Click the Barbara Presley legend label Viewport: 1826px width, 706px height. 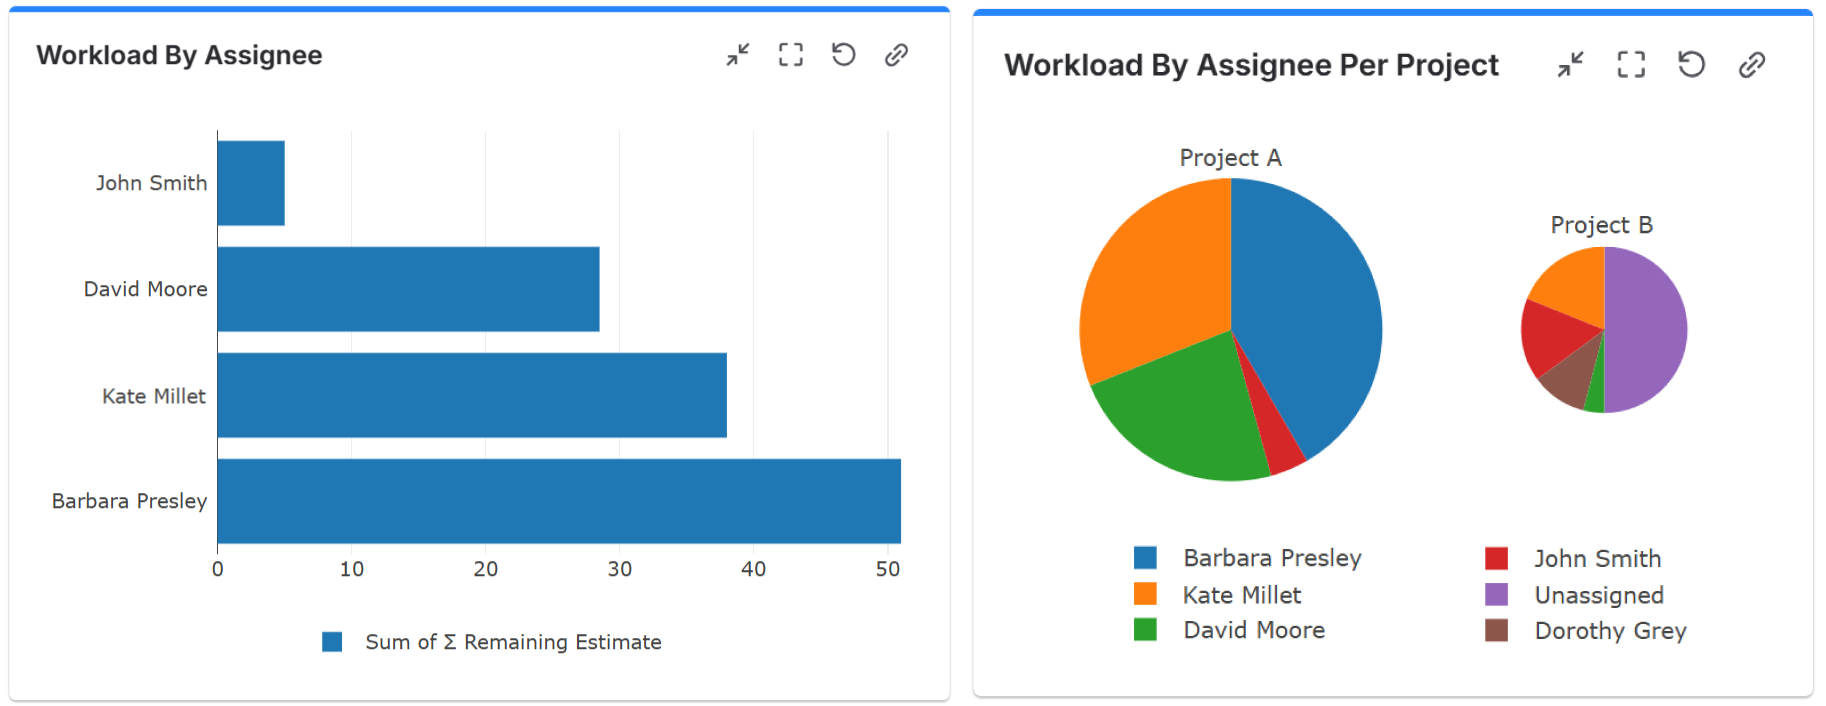click(1272, 558)
